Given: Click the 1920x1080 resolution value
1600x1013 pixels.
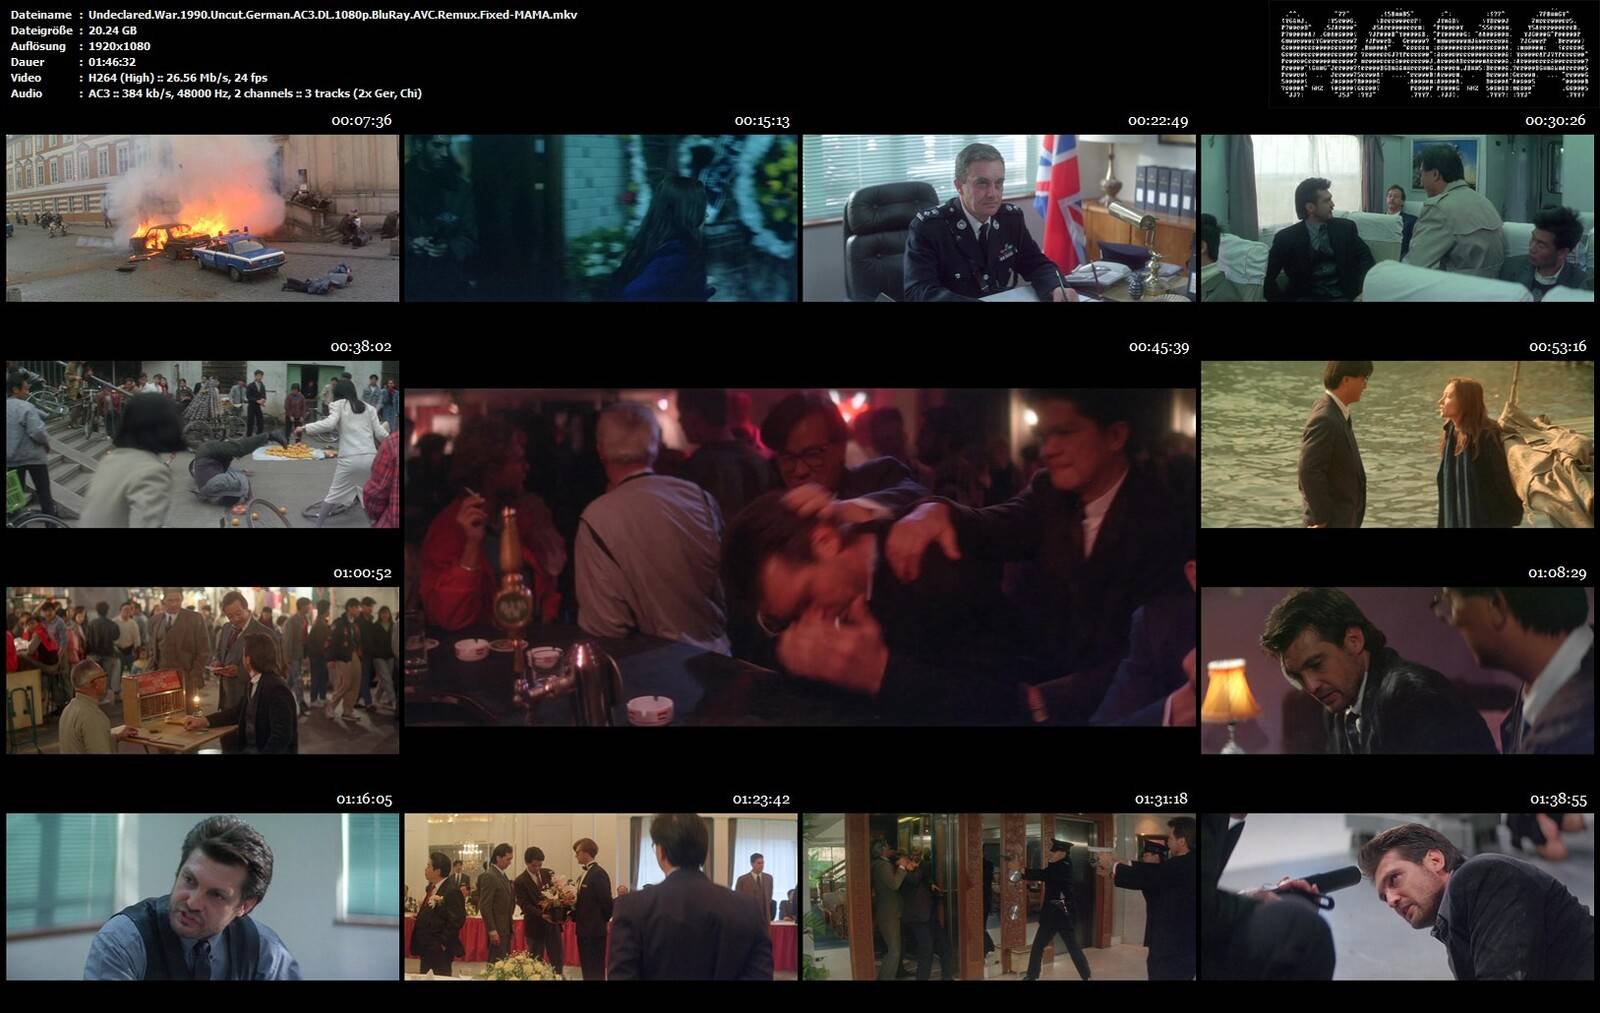Looking at the screenshot, I should (119, 46).
